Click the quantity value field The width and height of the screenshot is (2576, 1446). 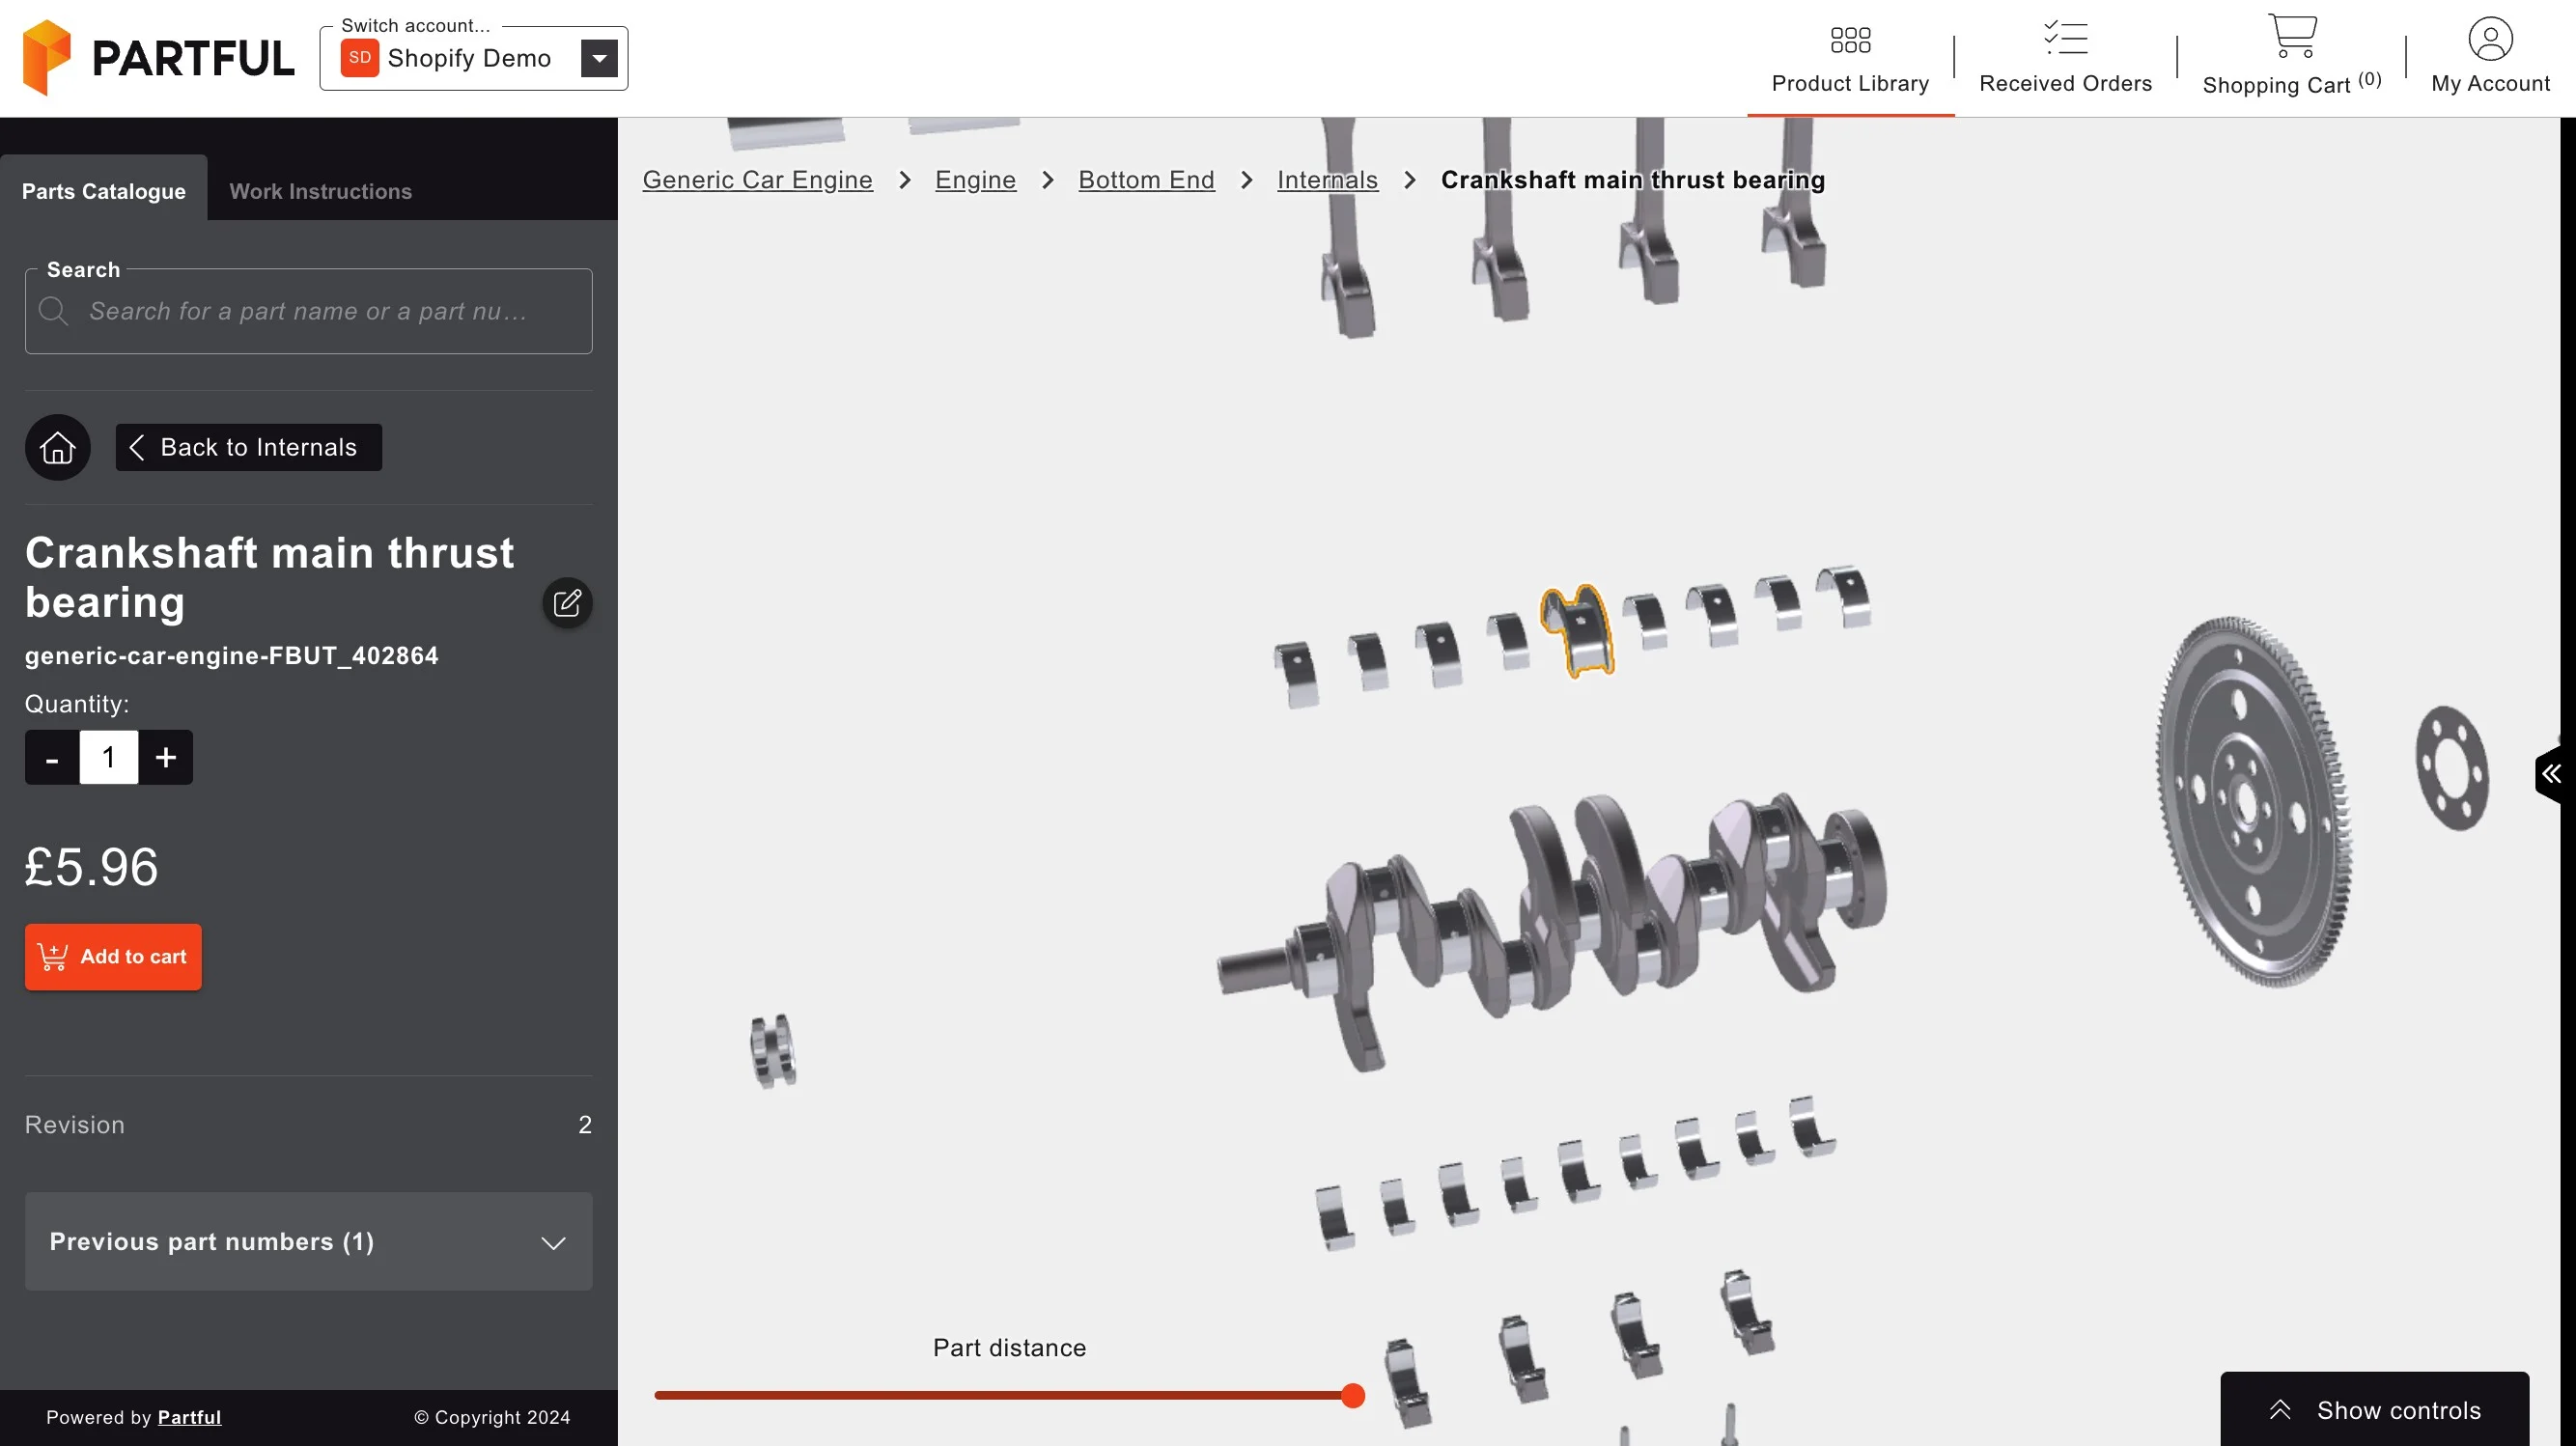pyautogui.click(x=109, y=758)
